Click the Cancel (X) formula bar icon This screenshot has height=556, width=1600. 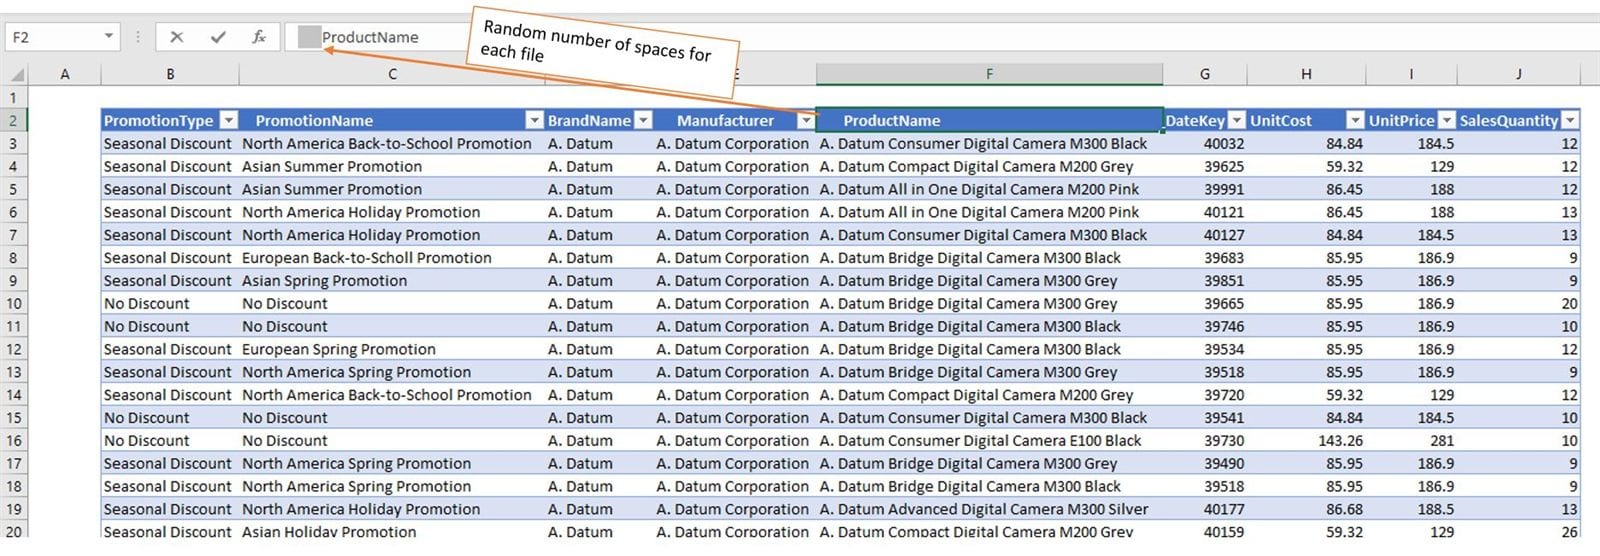coord(177,37)
